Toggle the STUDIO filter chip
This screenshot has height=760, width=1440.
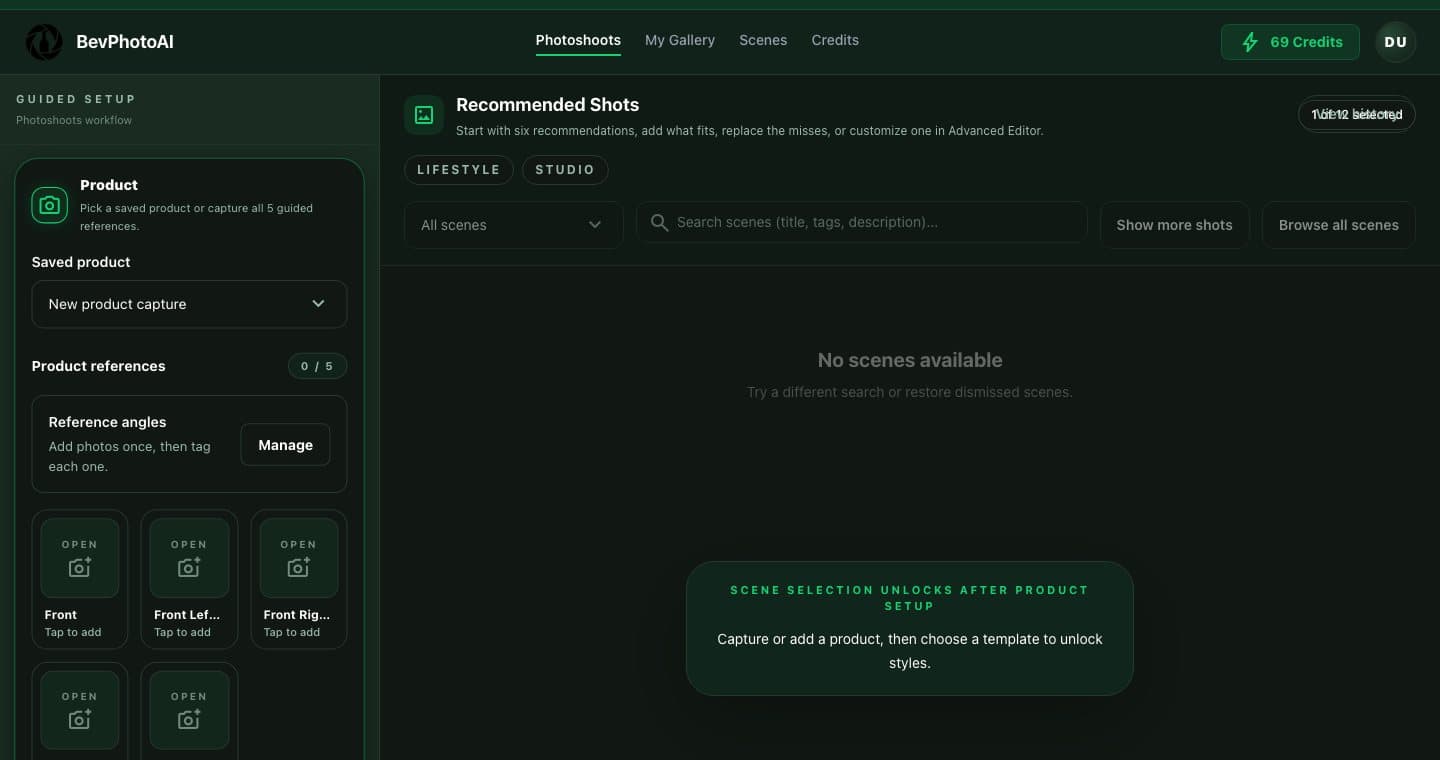pyautogui.click(x=565, y=170)
